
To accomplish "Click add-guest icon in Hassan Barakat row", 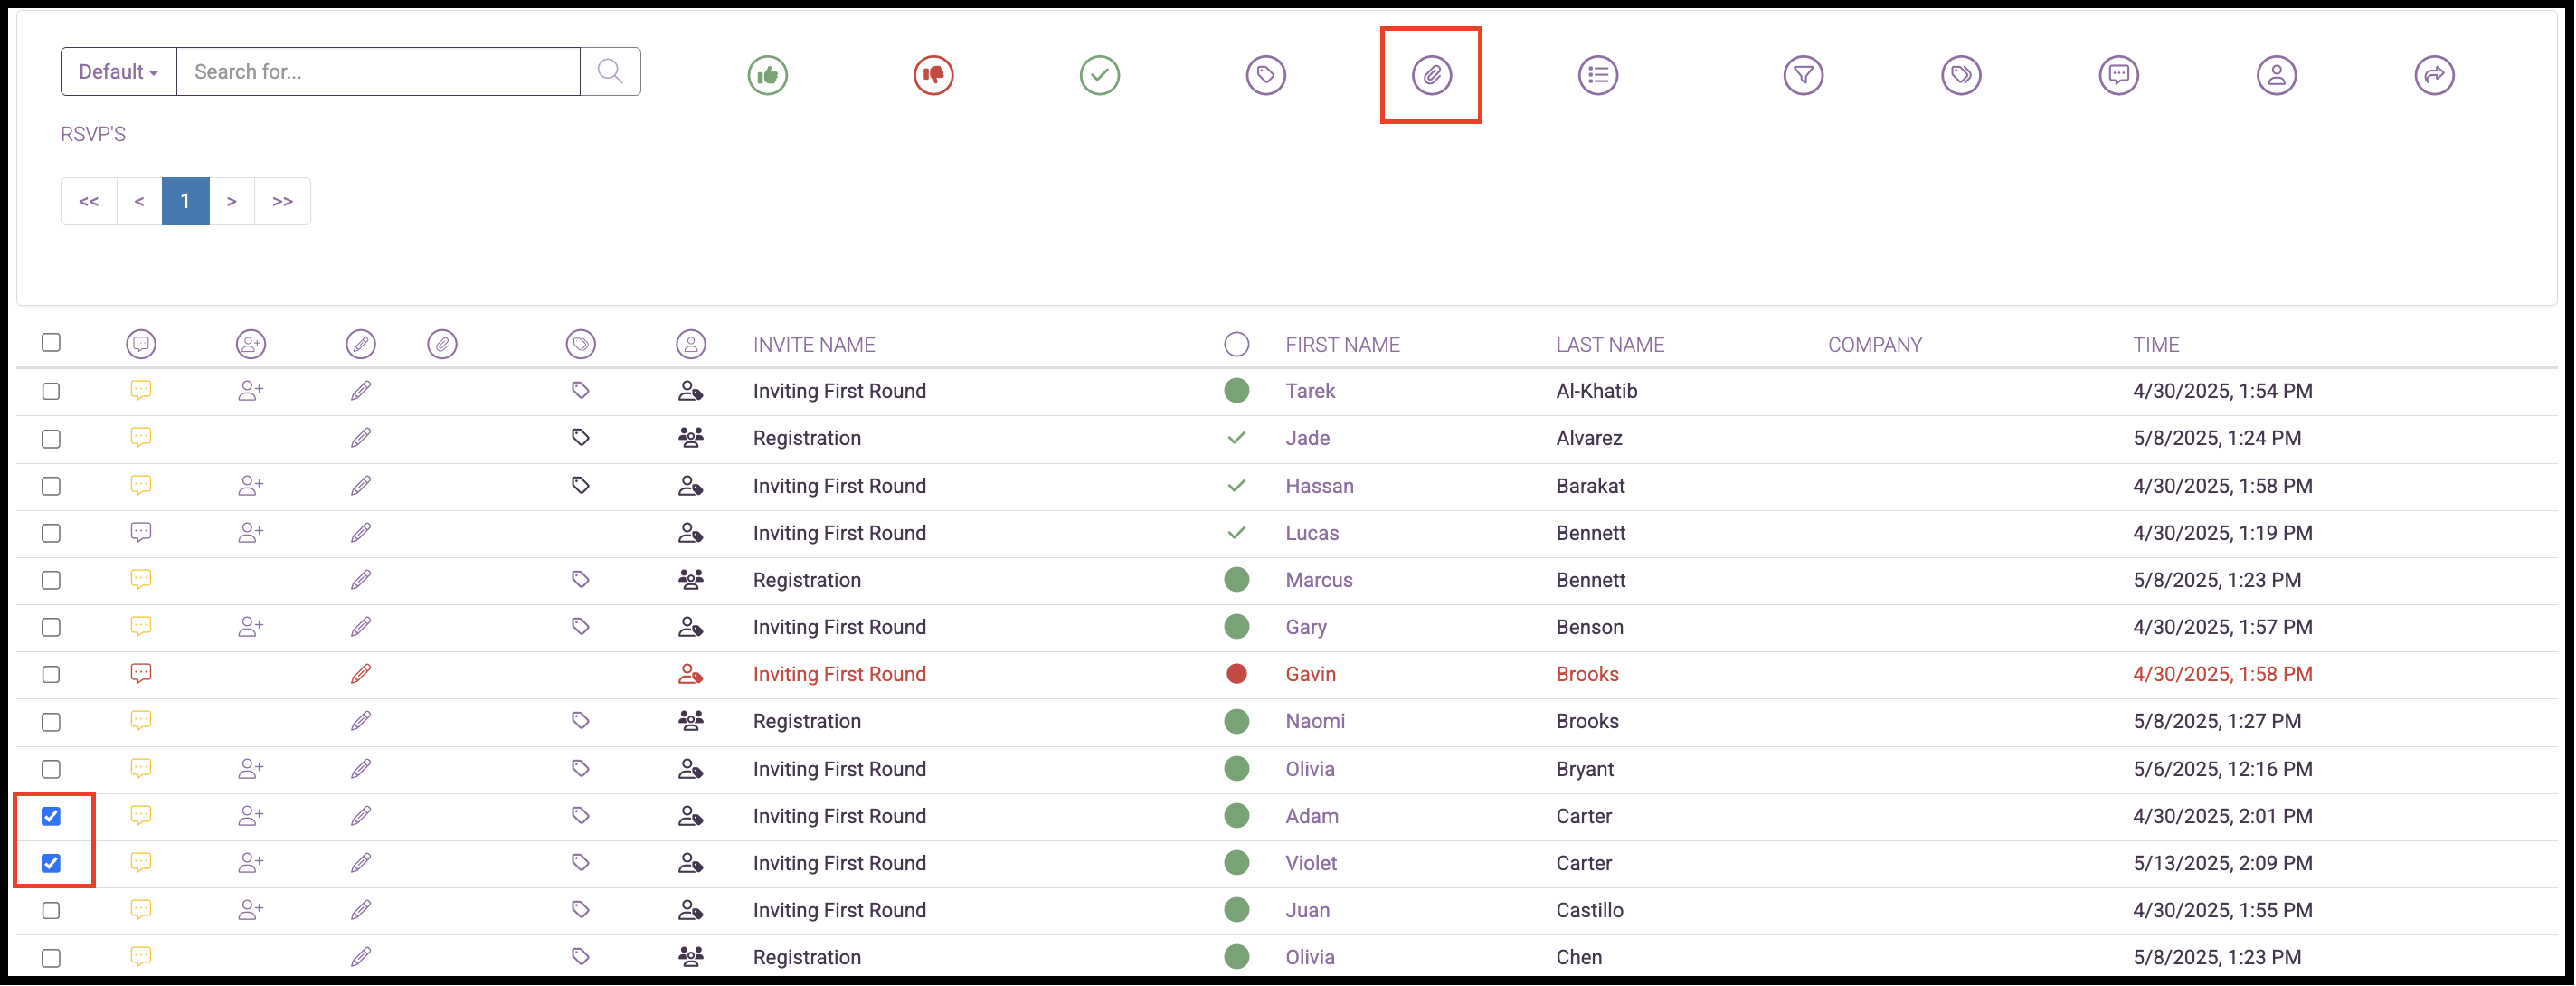I will [x=250, y=486].
